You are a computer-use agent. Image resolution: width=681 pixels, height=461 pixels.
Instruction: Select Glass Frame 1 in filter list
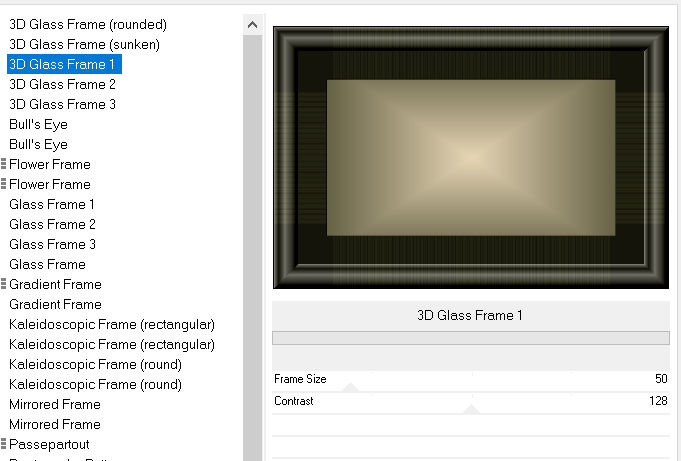(52, 204)
